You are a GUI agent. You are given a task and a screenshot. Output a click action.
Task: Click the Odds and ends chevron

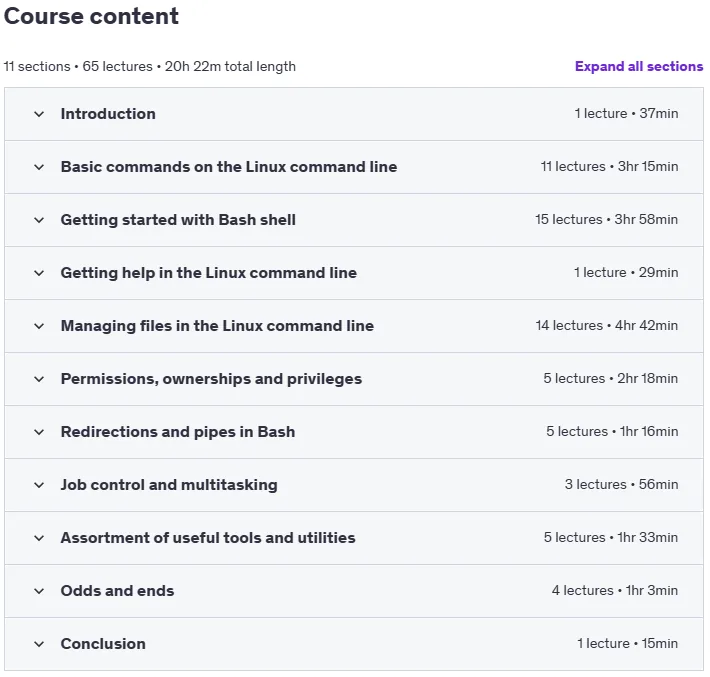39,591
